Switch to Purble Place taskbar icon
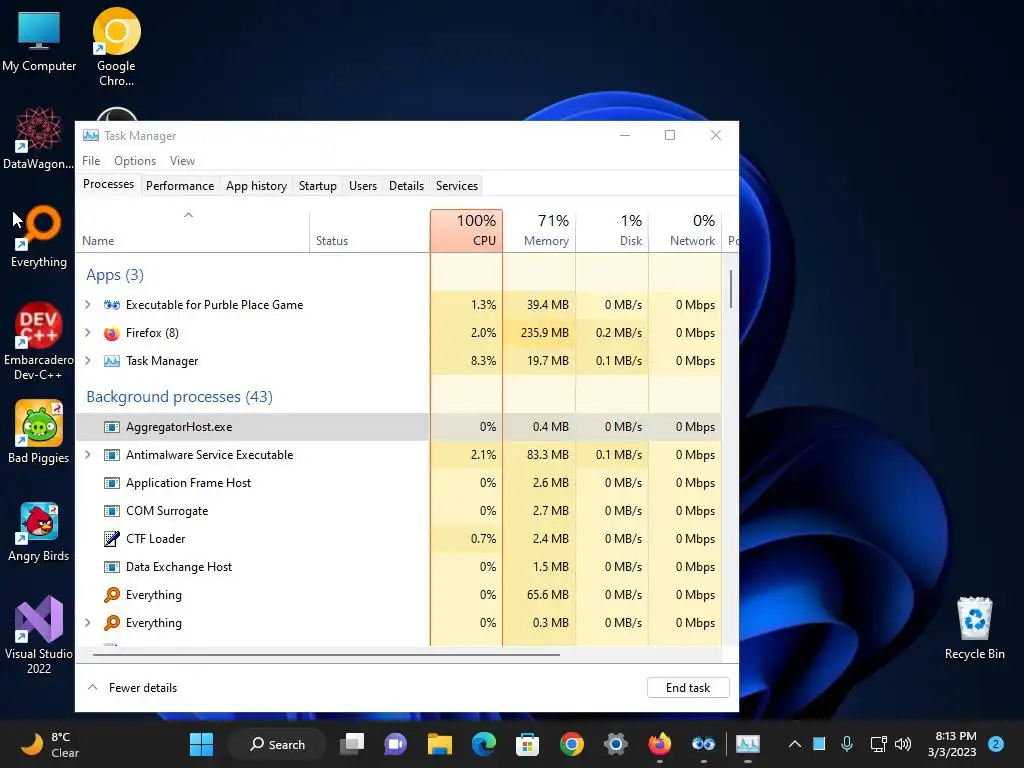1024x768 pixels. [703, 744]
